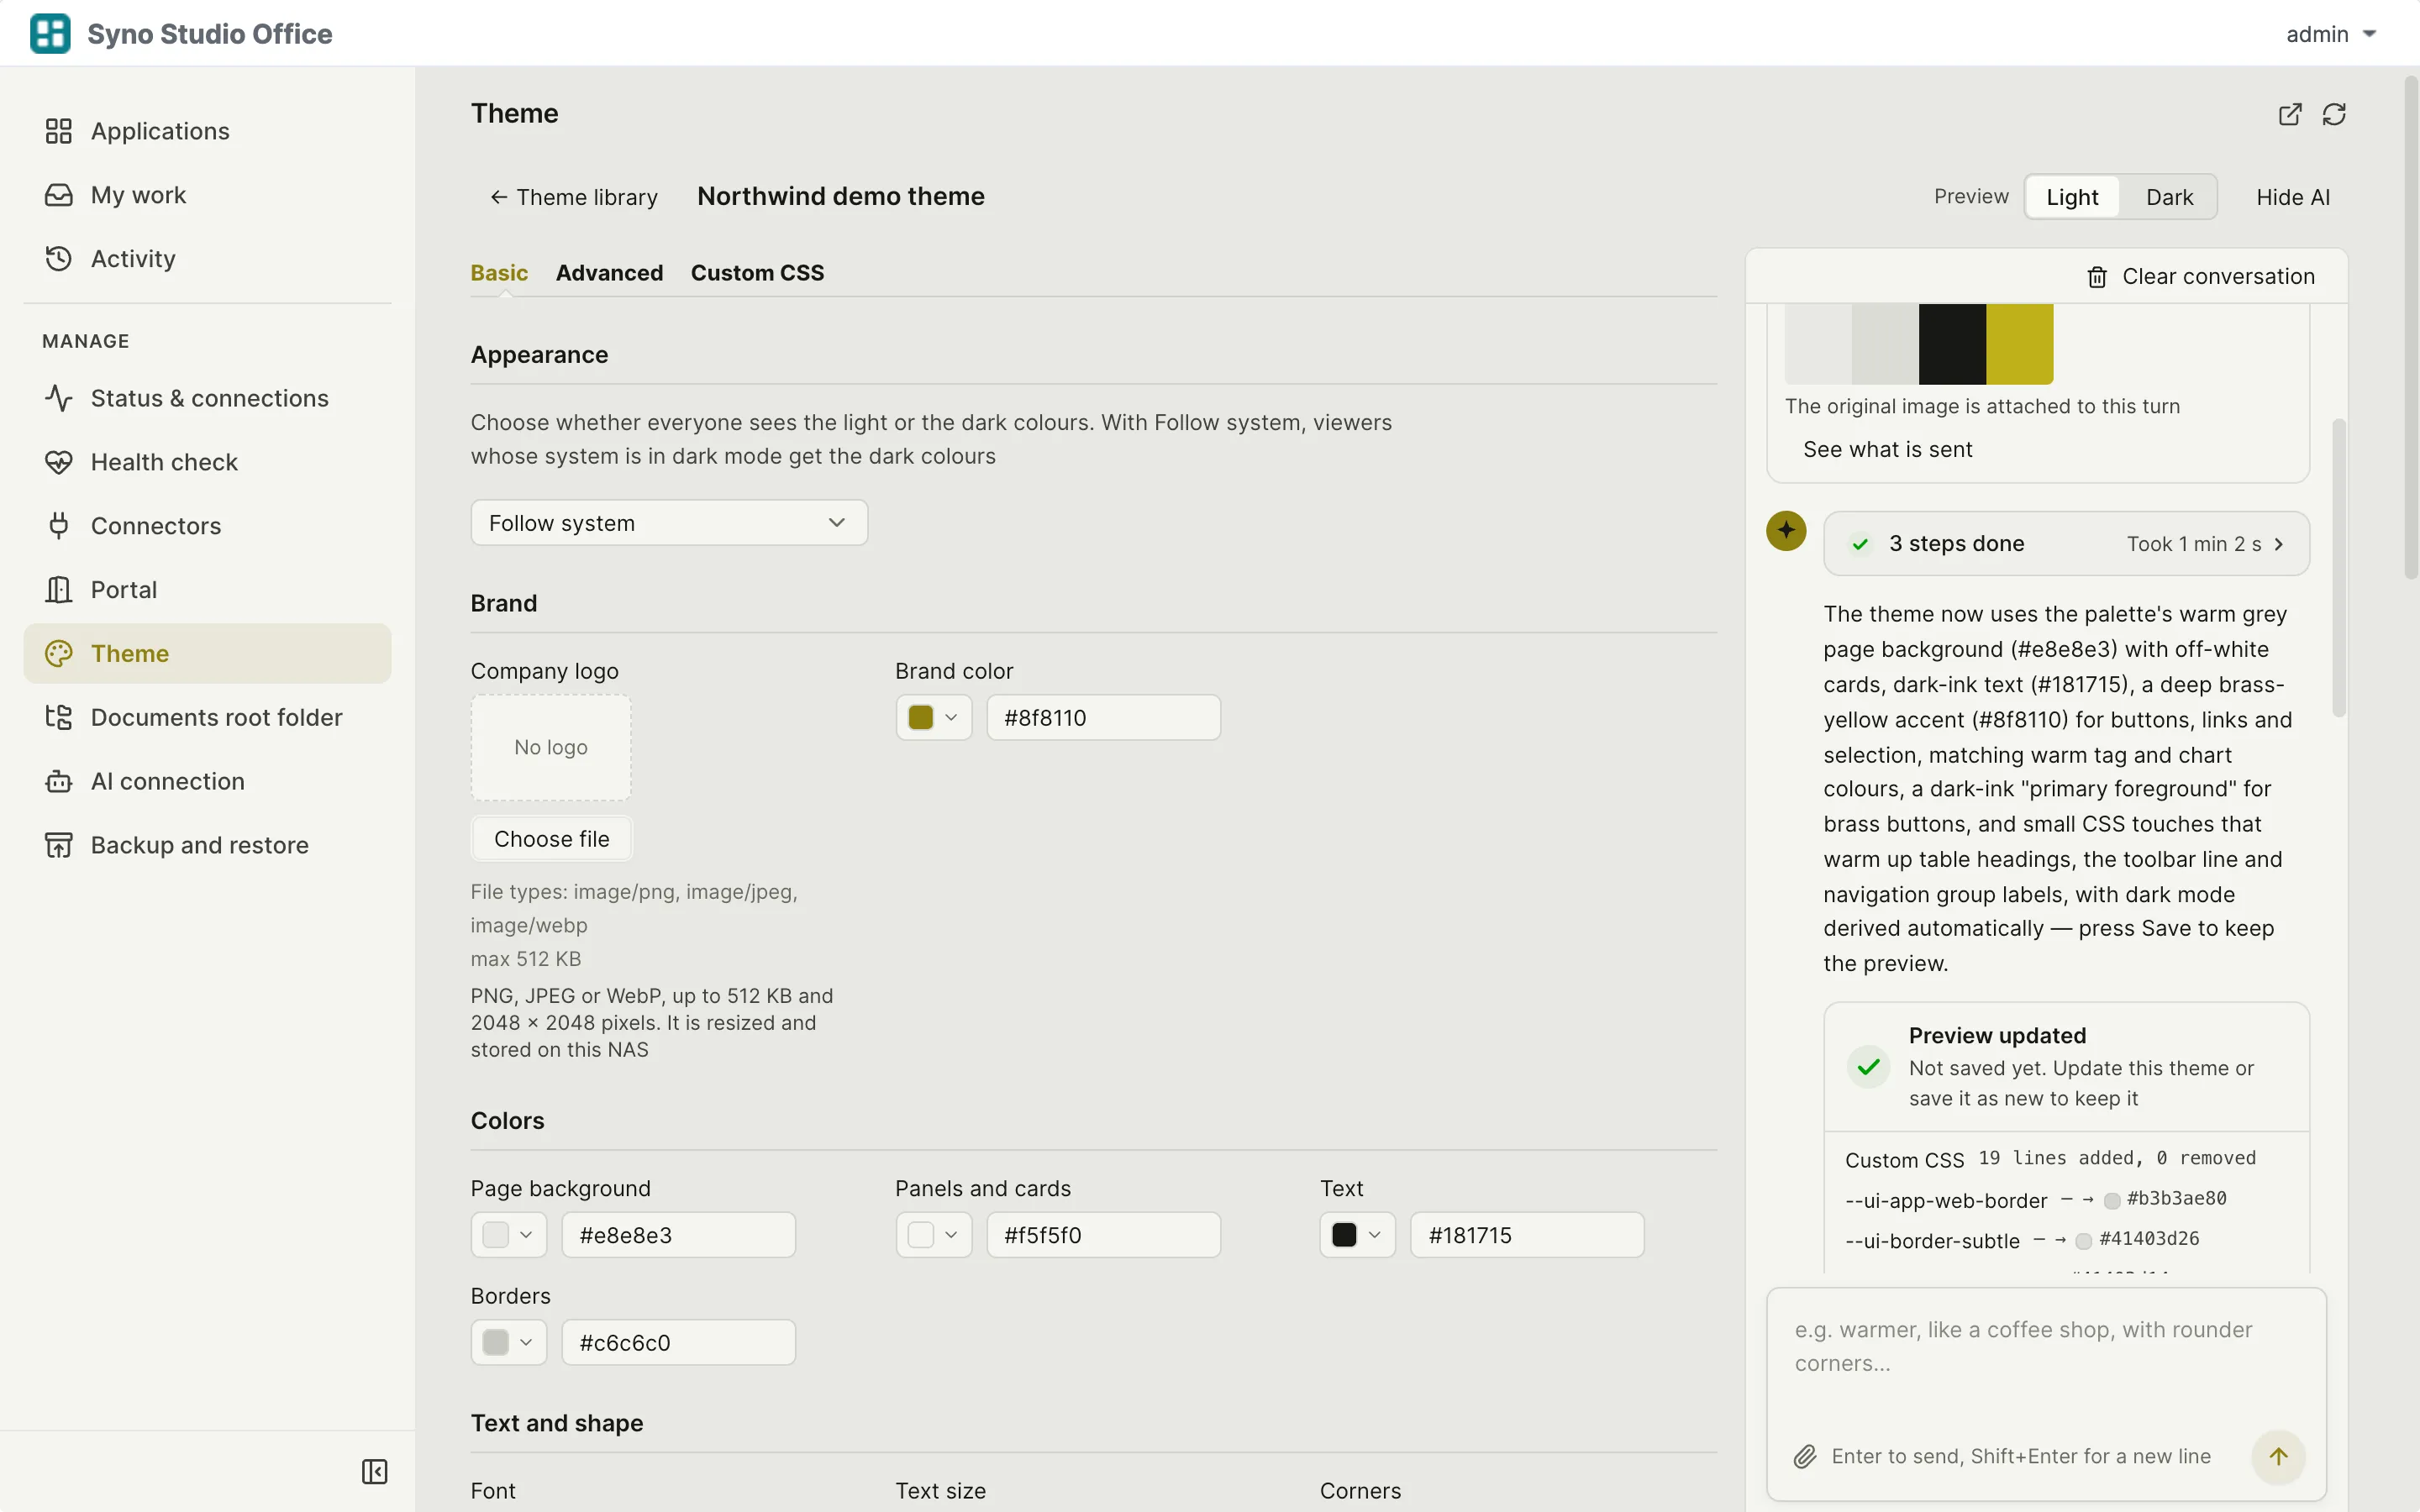Open Text color picker dropdown
The height and width of the screenshot is (1512, 2420).
(1357, 1235)
